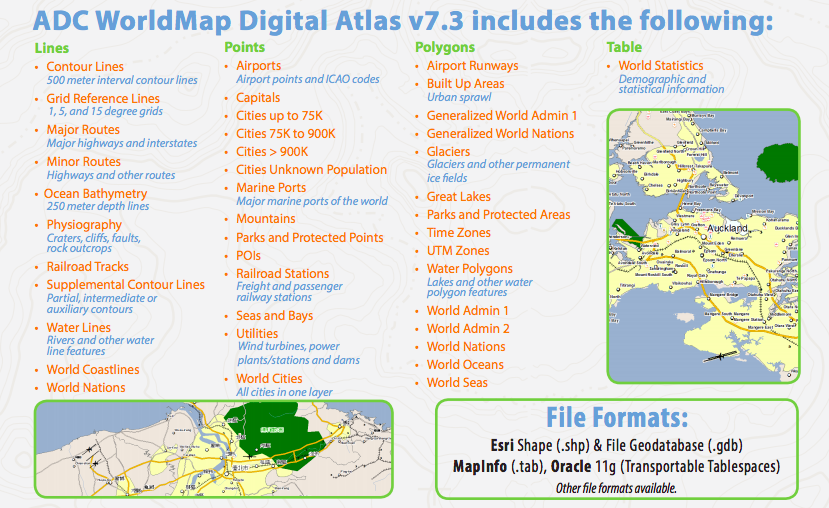Screen dimensions: 829x508
Task: Click 'Time Zones' entry
Action: point(458,233)
